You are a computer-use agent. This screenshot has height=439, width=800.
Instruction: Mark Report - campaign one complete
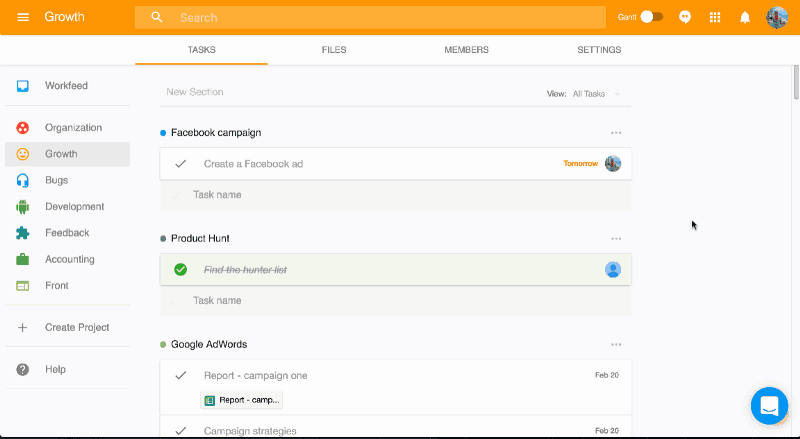tap(181, 376)
